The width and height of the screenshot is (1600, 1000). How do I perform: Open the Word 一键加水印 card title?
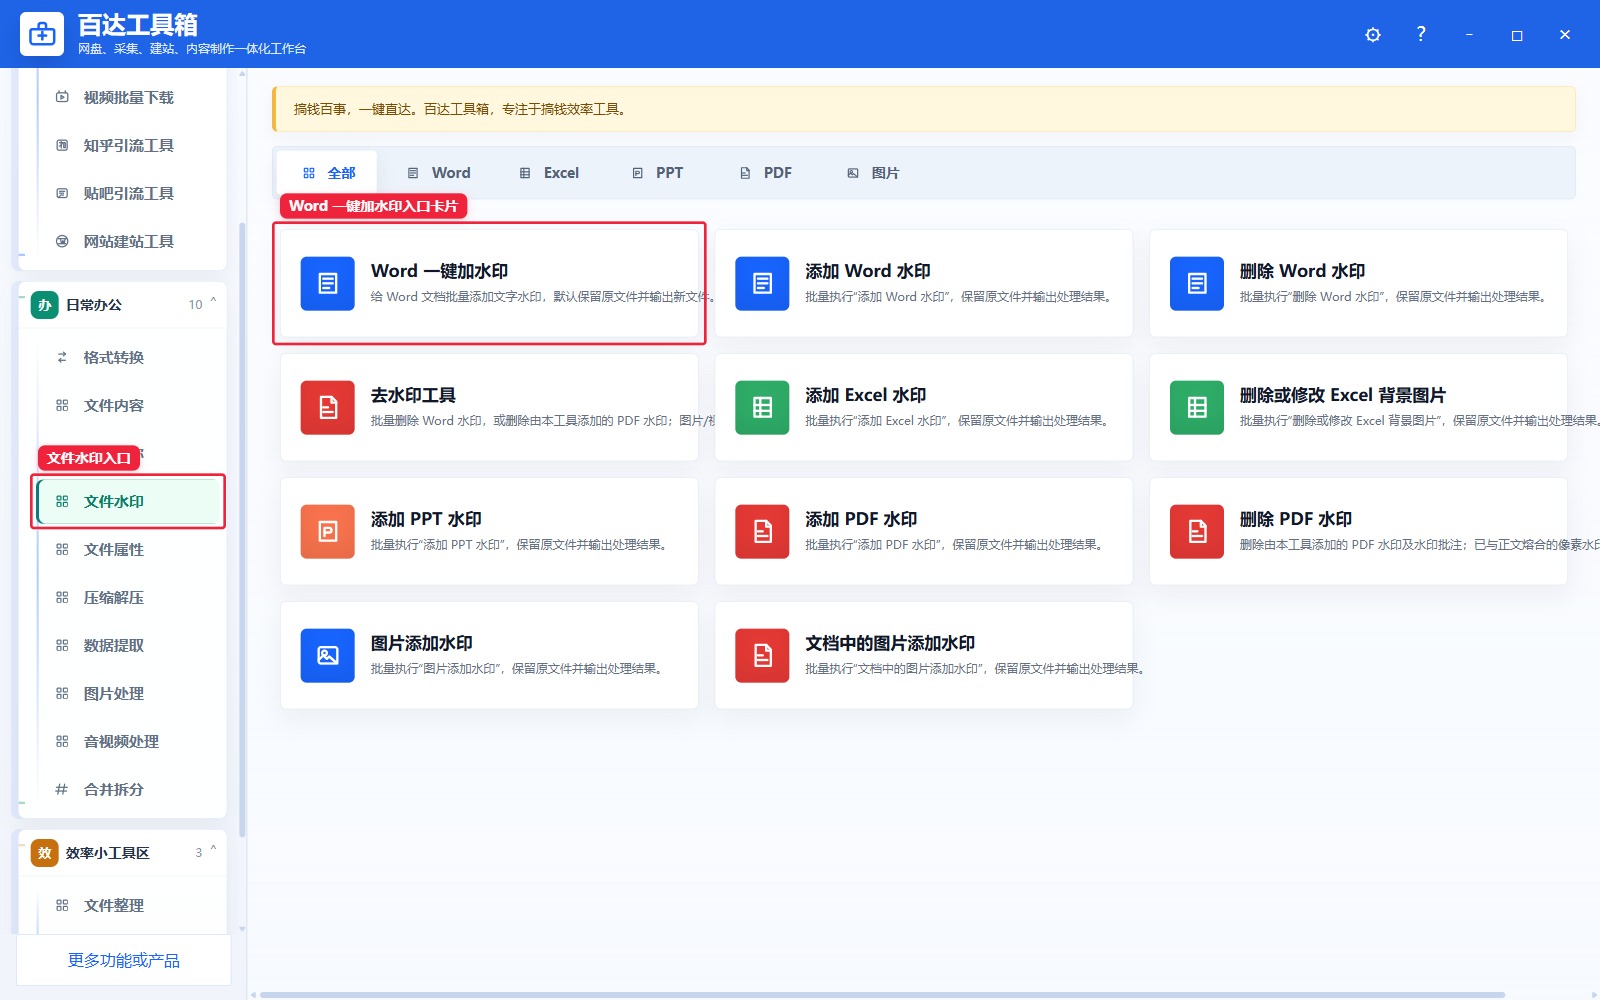coord(439,271)
